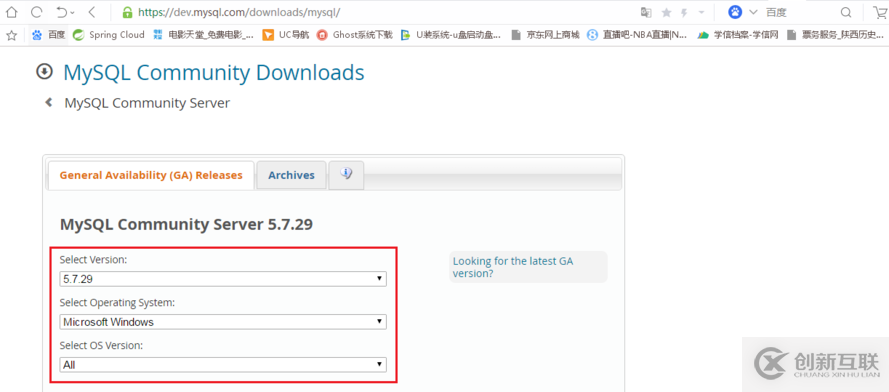The height and width of the screenshot is (392, 889).
Task: Follow the Looking for the latest GA version link
Action: 513,267
